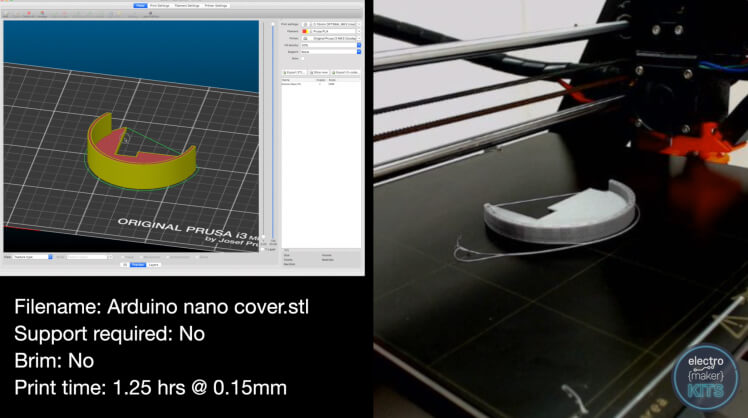Toggle the Unretractions checkbox
This screenshot has height=418, width=748.
pos(168,257)
